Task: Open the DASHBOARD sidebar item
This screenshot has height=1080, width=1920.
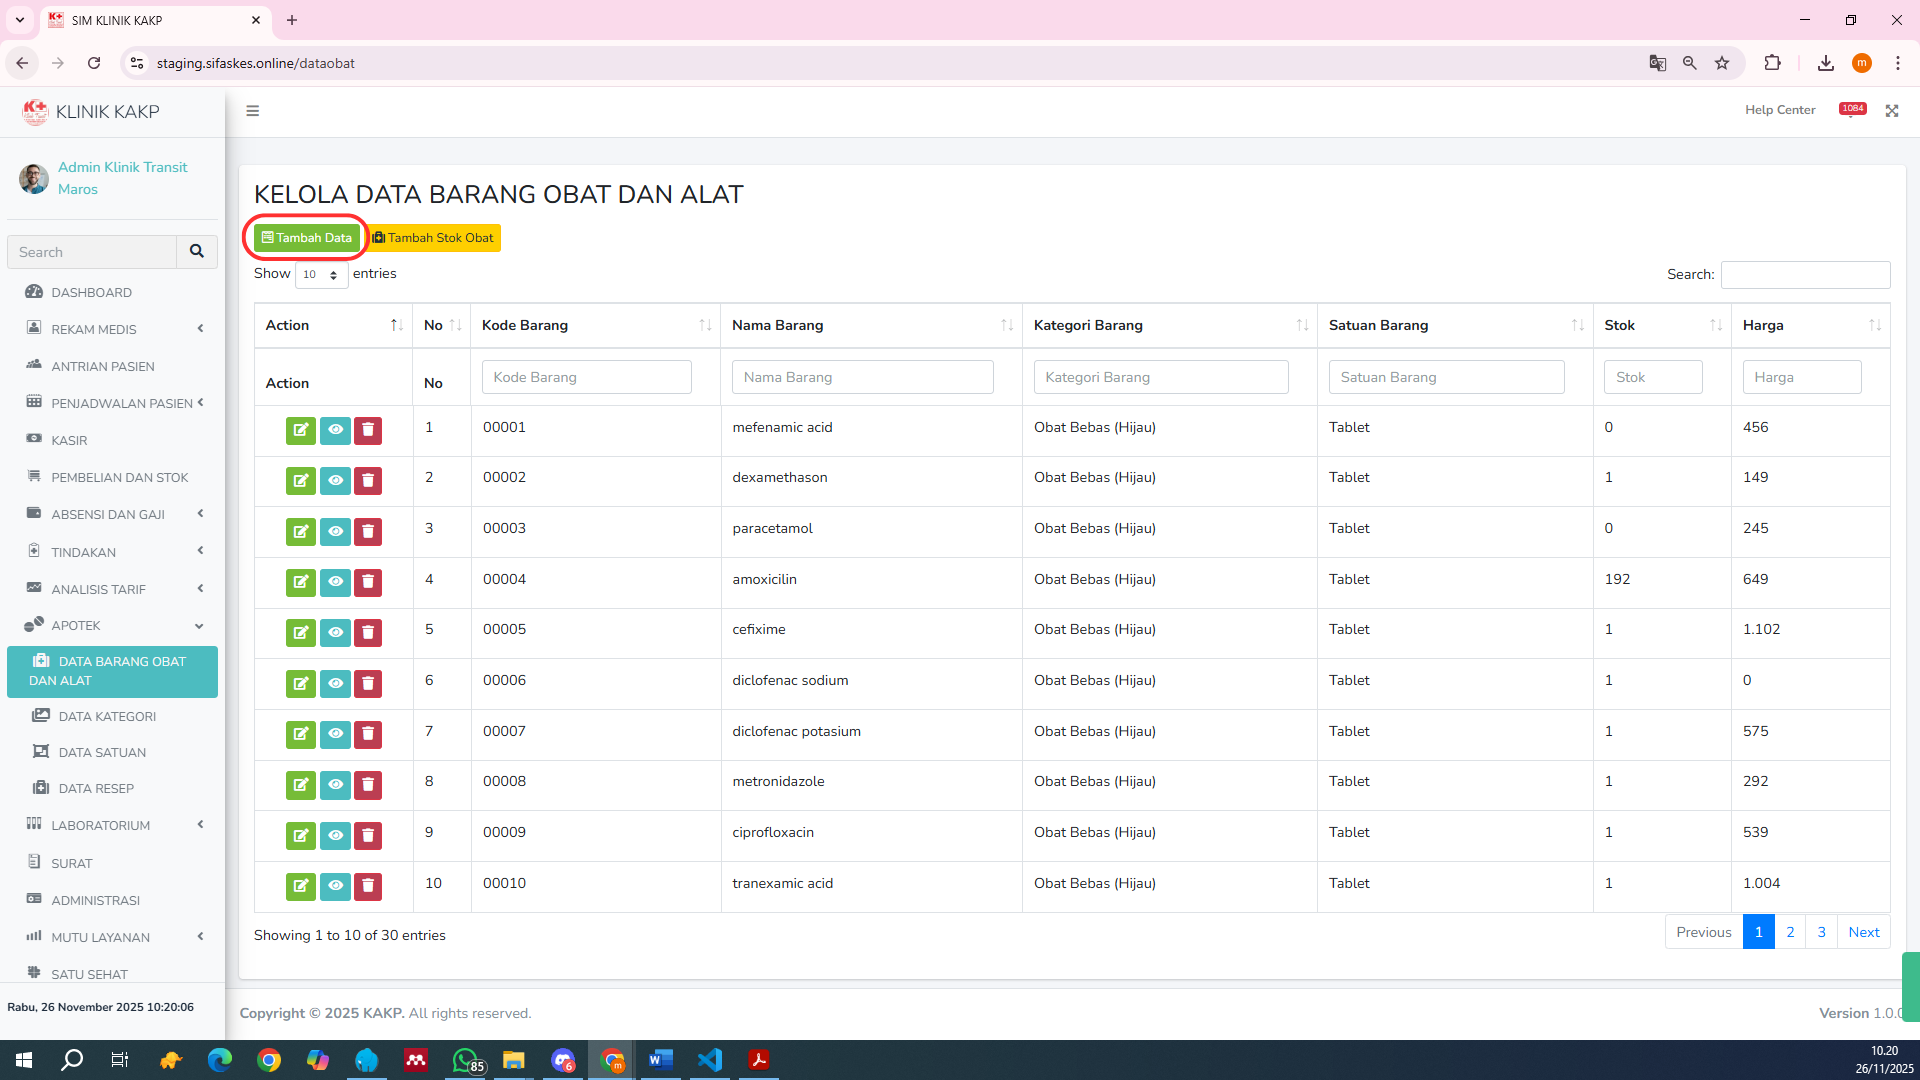Action: coord(91,292)
